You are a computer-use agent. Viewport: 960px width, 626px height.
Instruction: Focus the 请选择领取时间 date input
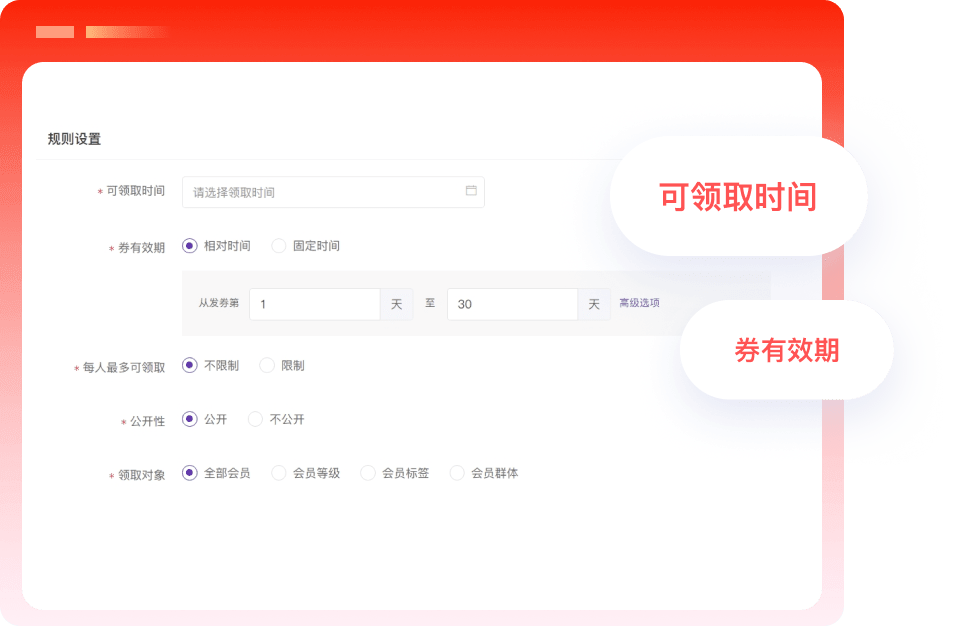[320, 192]
